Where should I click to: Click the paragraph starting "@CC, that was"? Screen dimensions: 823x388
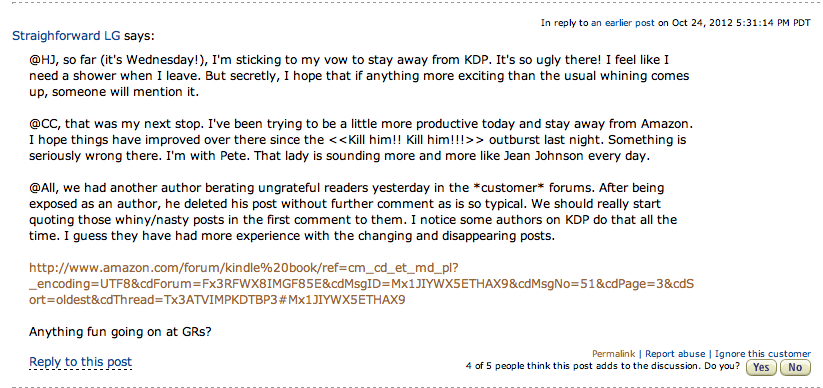coord(361,141)
